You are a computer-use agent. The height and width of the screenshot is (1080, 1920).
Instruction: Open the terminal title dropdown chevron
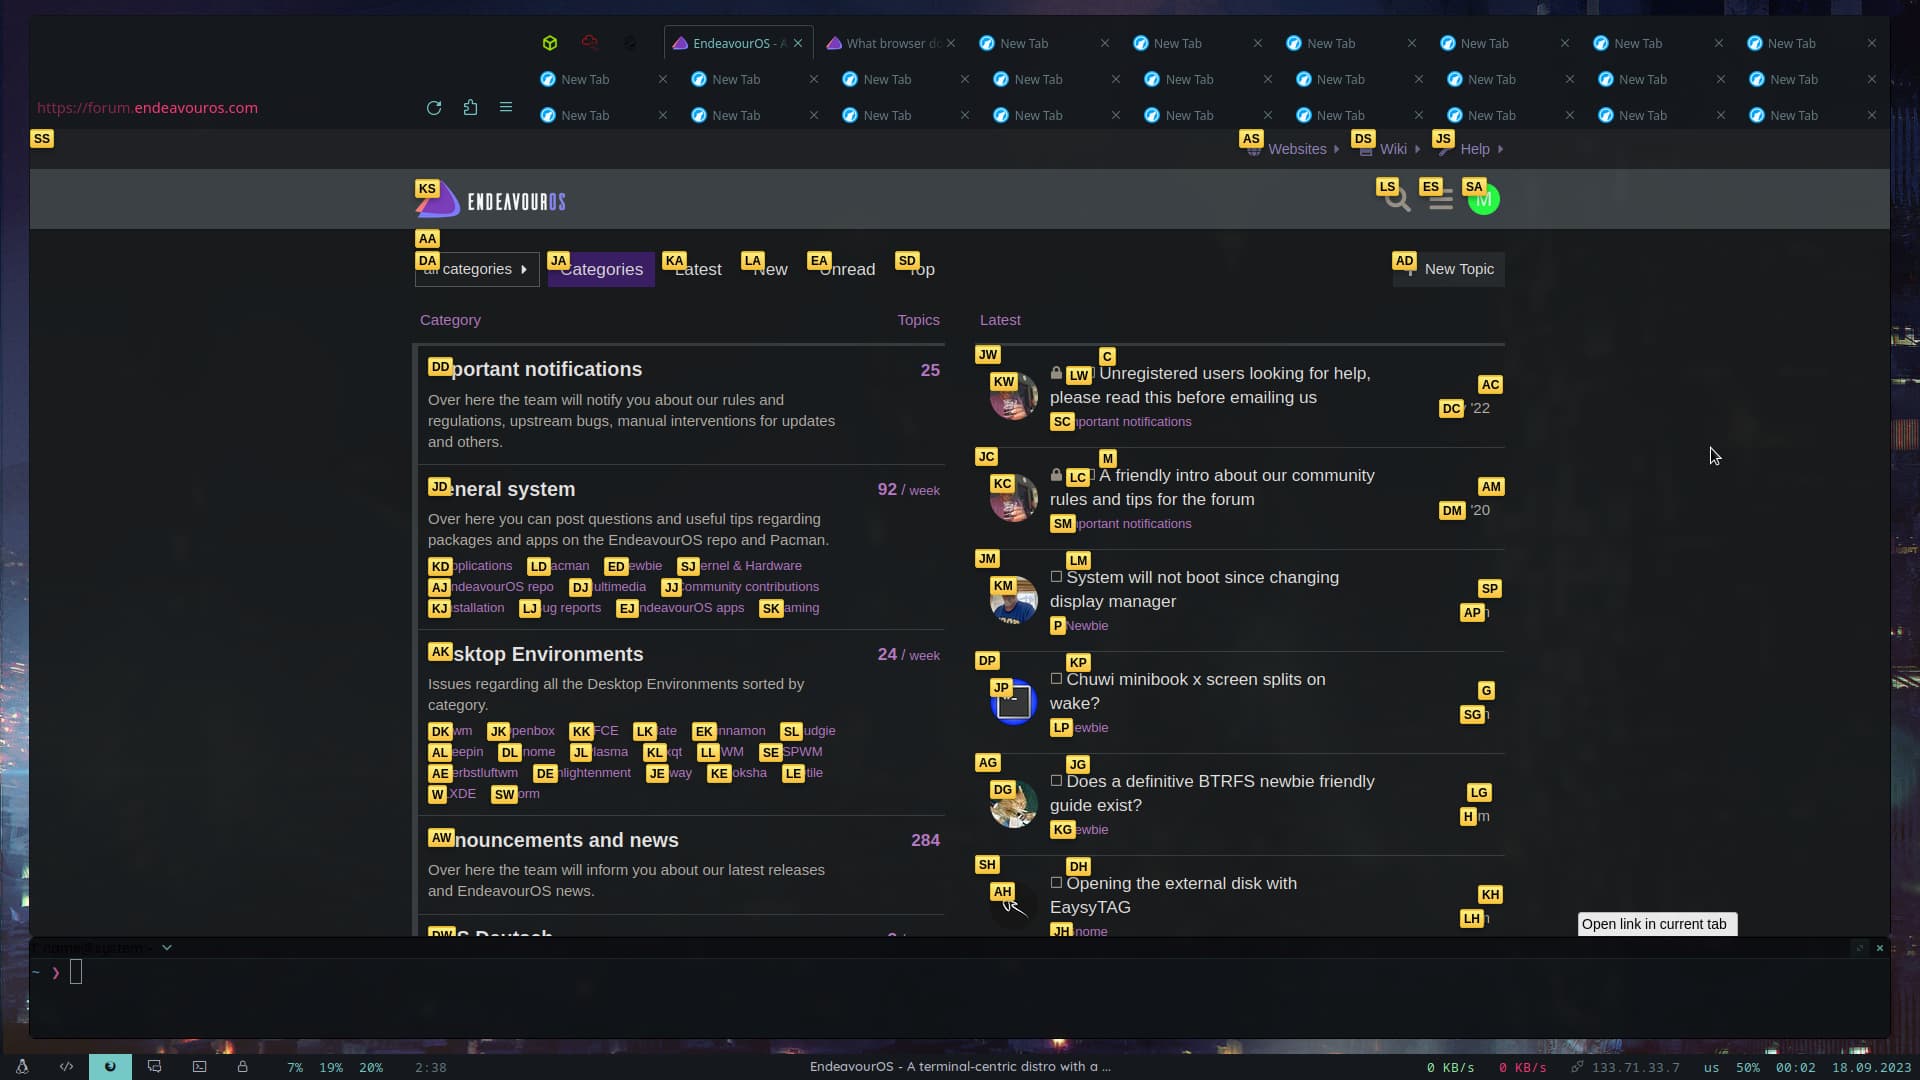click(x=167, y=948)
